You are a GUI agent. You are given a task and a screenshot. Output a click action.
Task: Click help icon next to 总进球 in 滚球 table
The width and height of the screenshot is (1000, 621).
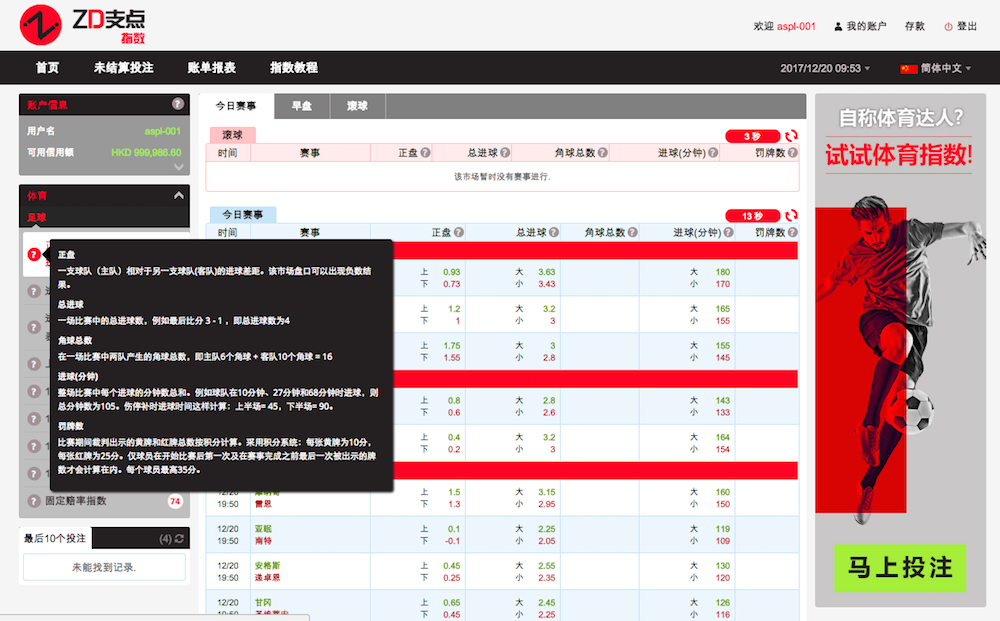505,153
